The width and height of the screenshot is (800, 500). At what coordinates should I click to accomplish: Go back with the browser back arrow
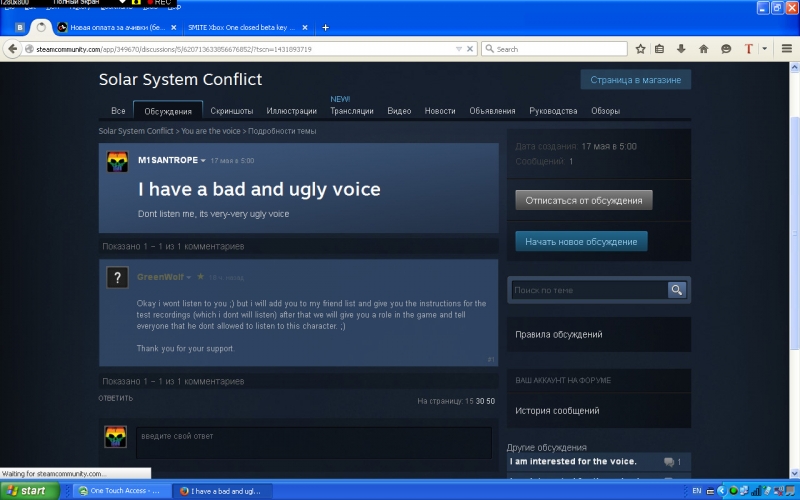pos(13,49)
